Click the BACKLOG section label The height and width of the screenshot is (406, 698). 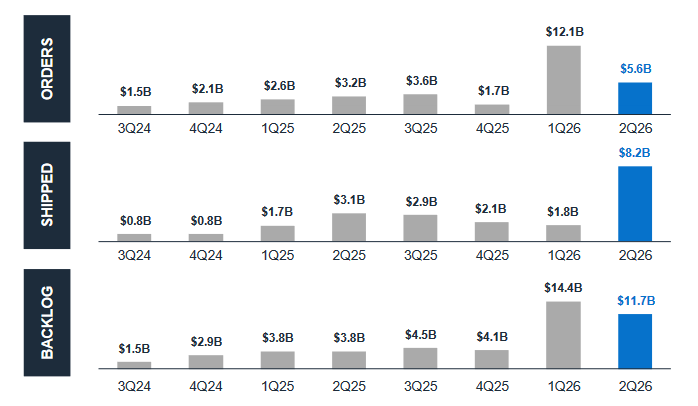(x=47, y=322)
